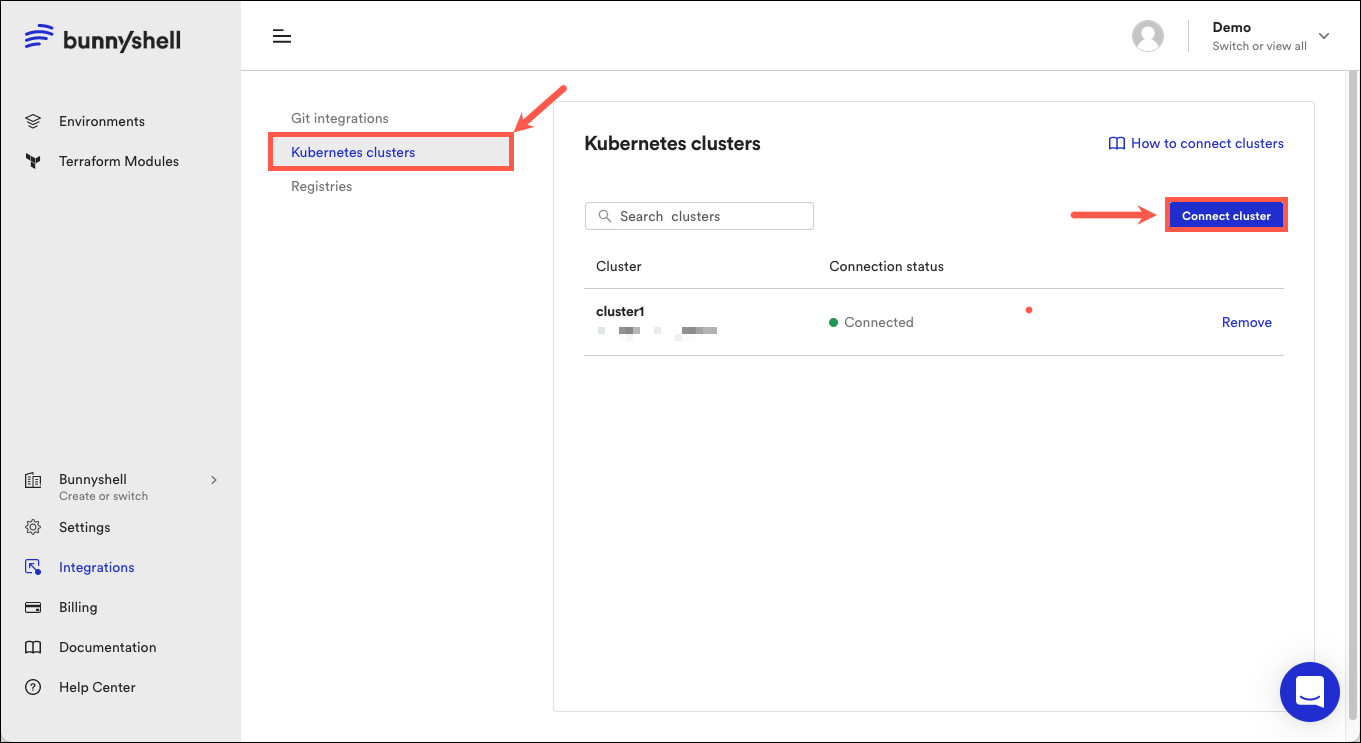This screenshot has width=1361, height=743.
Task: Click the user avatar icon
Action: coord(1148,36)
